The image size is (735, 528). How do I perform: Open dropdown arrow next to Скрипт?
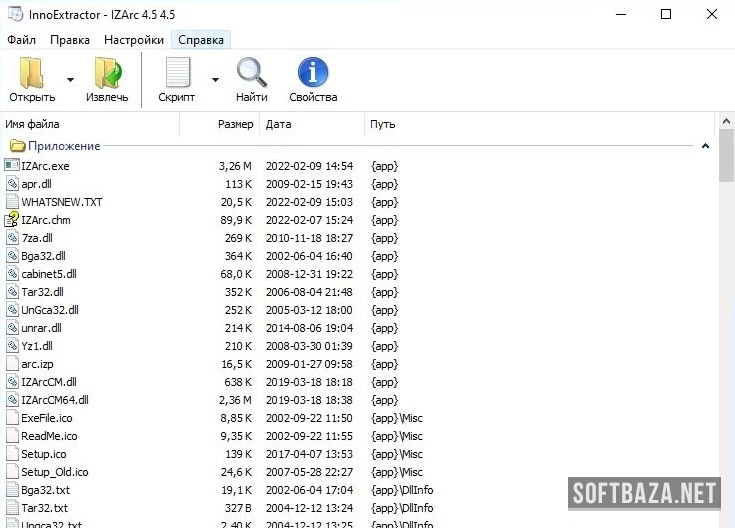pos(215,79)
